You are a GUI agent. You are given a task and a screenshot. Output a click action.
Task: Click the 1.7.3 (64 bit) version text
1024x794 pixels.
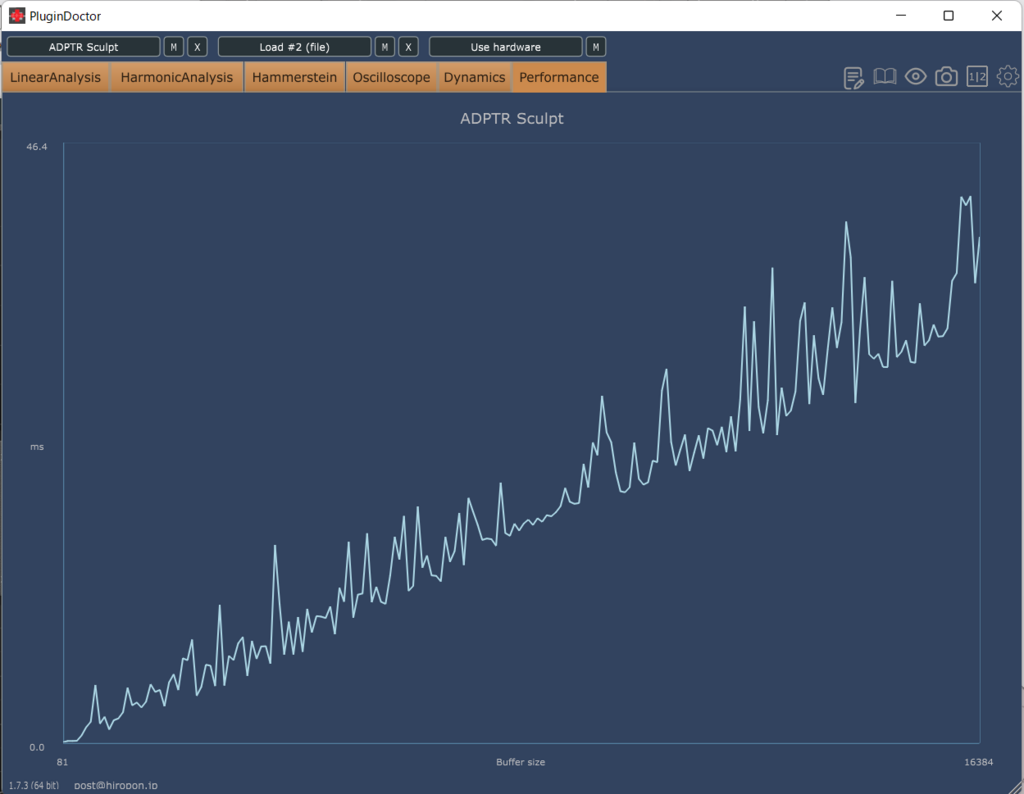click(33, 786)
